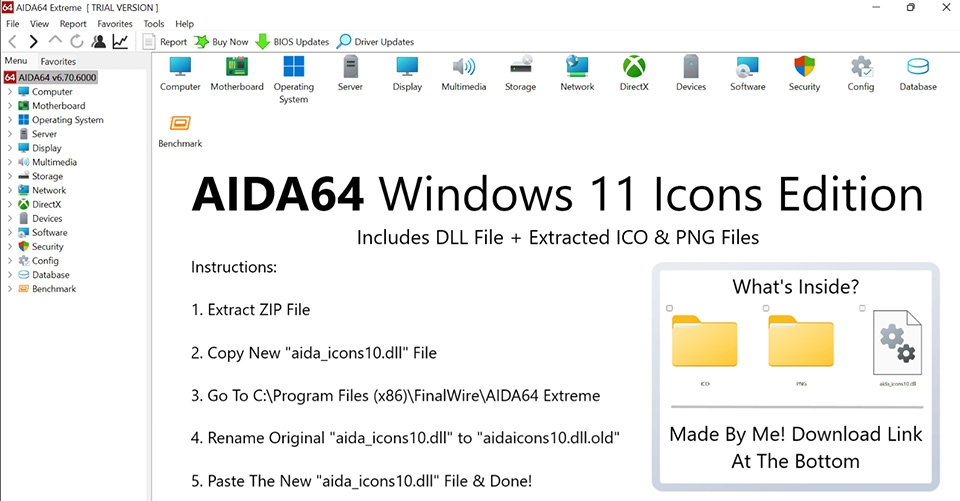Open the graph chart toolbar icon
This screenshot has width=960, height=501.
point(120,42)
